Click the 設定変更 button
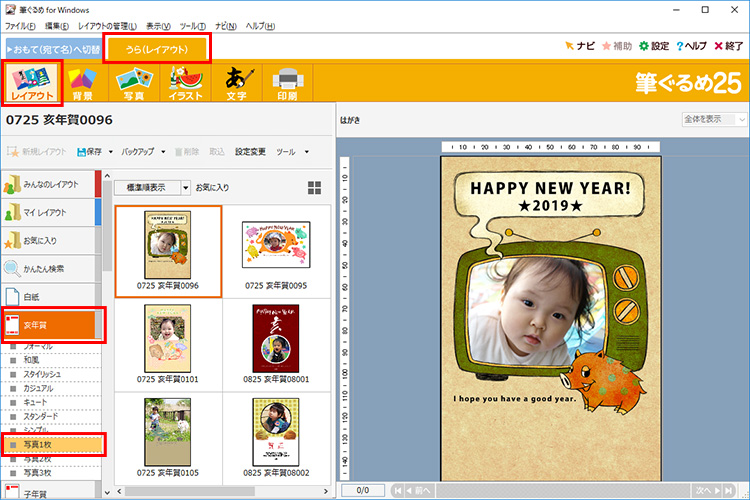750x500 pixels. 250,152
